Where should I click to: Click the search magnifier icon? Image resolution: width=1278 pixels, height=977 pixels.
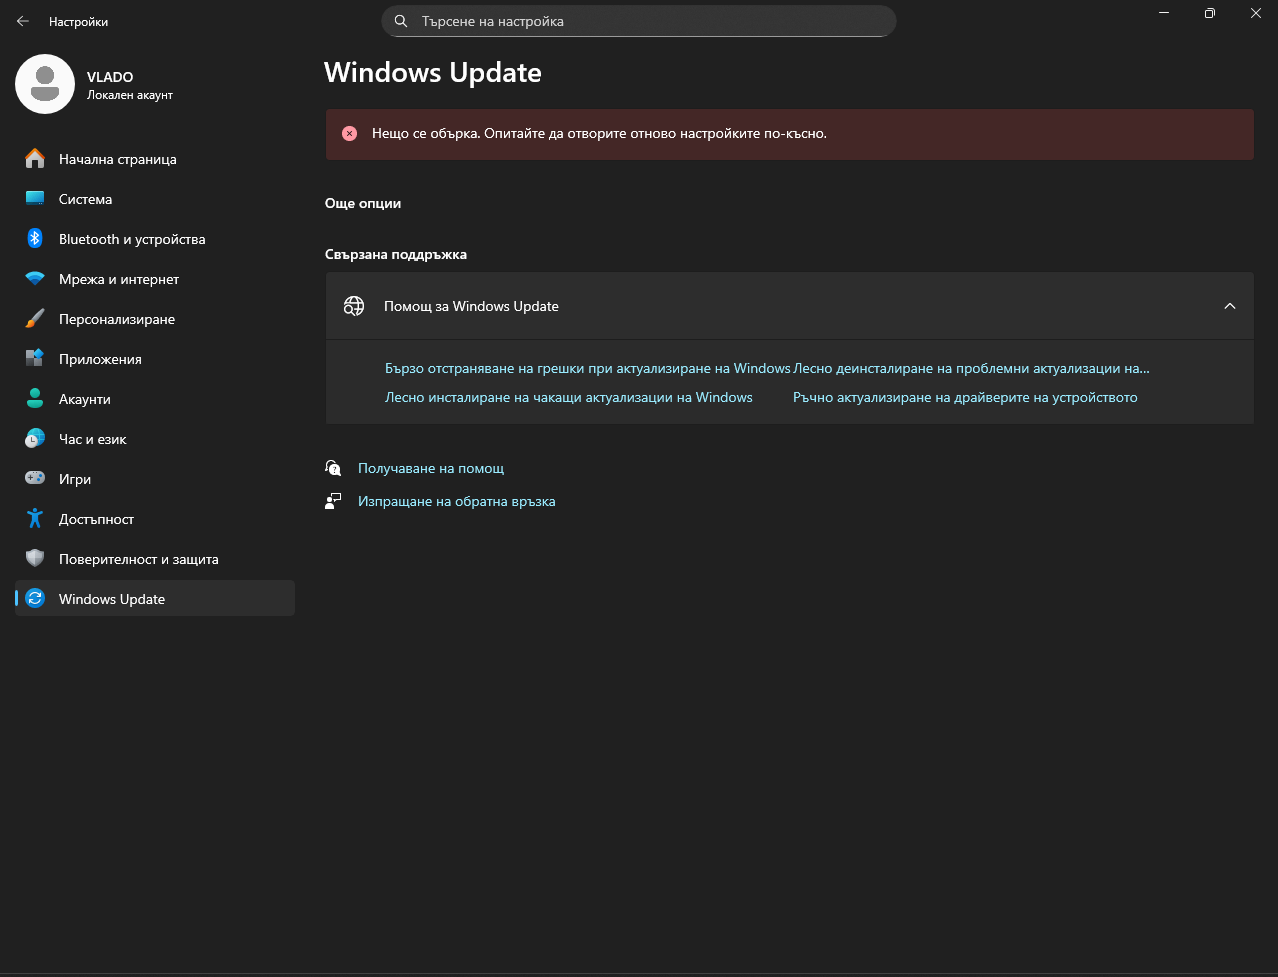401,21
